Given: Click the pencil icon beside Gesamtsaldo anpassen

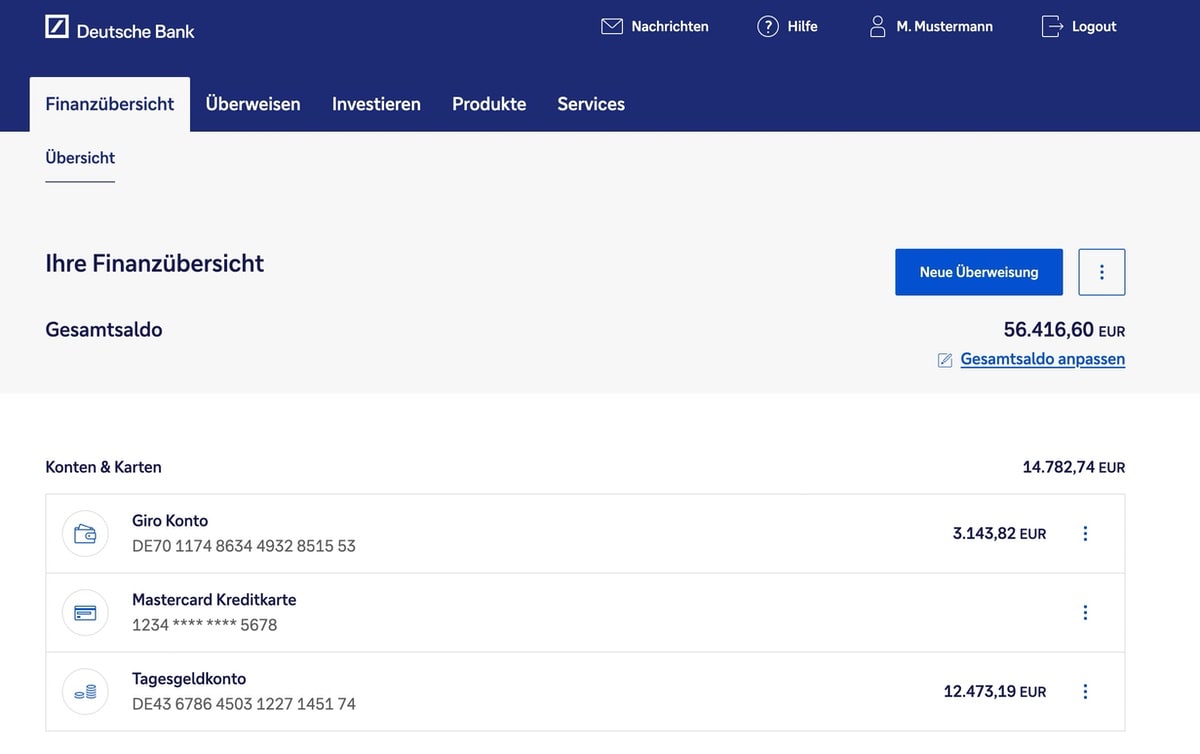Looking at the screenshot, I should tap(945, 360).
